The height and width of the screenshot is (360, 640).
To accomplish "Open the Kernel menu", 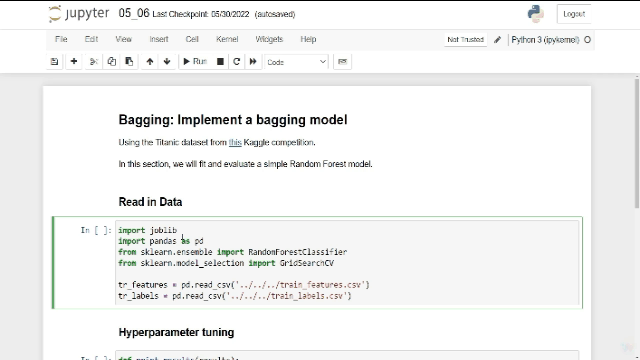I will [227, 39].
